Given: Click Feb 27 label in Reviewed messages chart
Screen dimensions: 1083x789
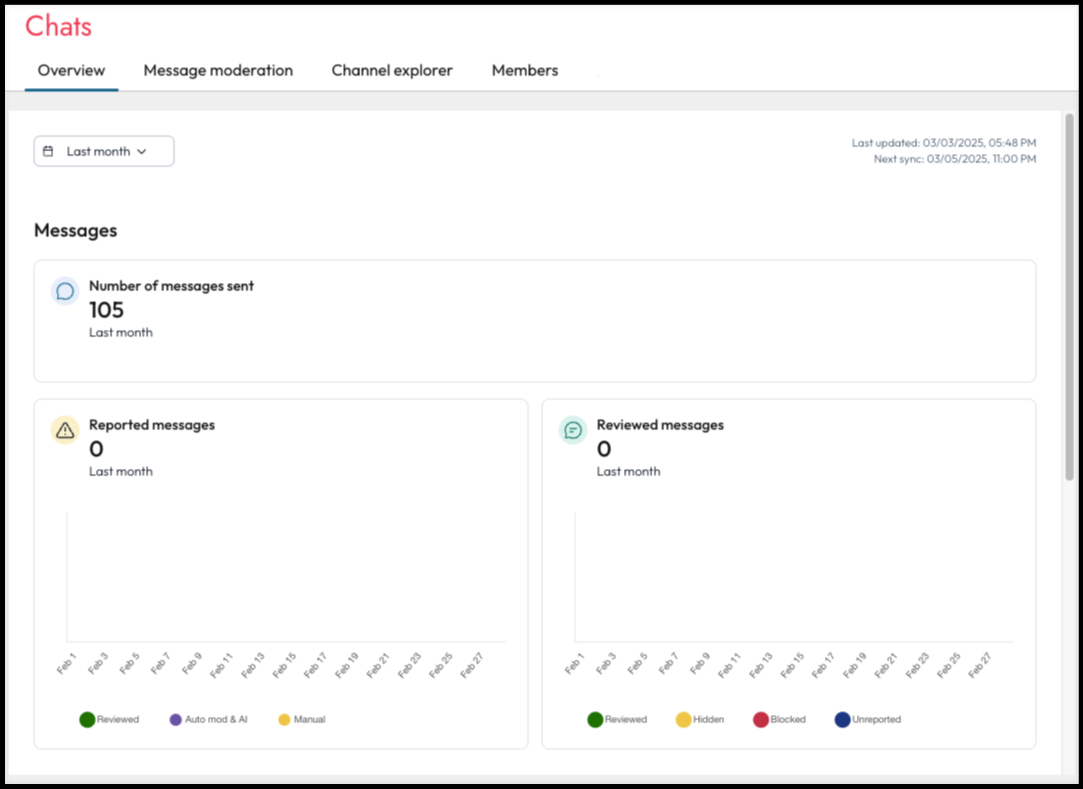Looking at the screenshot, I should (x=979, y=665).
